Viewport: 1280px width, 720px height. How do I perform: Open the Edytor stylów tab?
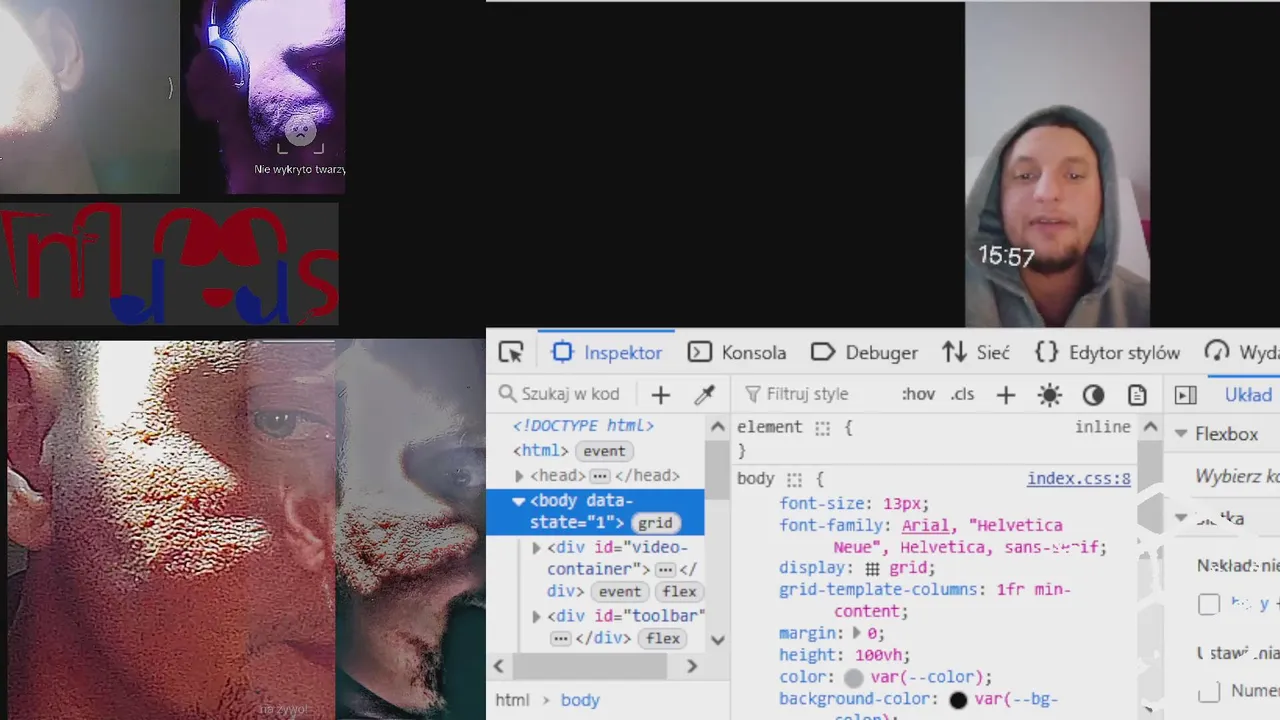pyautogui.click(x=1107, y=352)
